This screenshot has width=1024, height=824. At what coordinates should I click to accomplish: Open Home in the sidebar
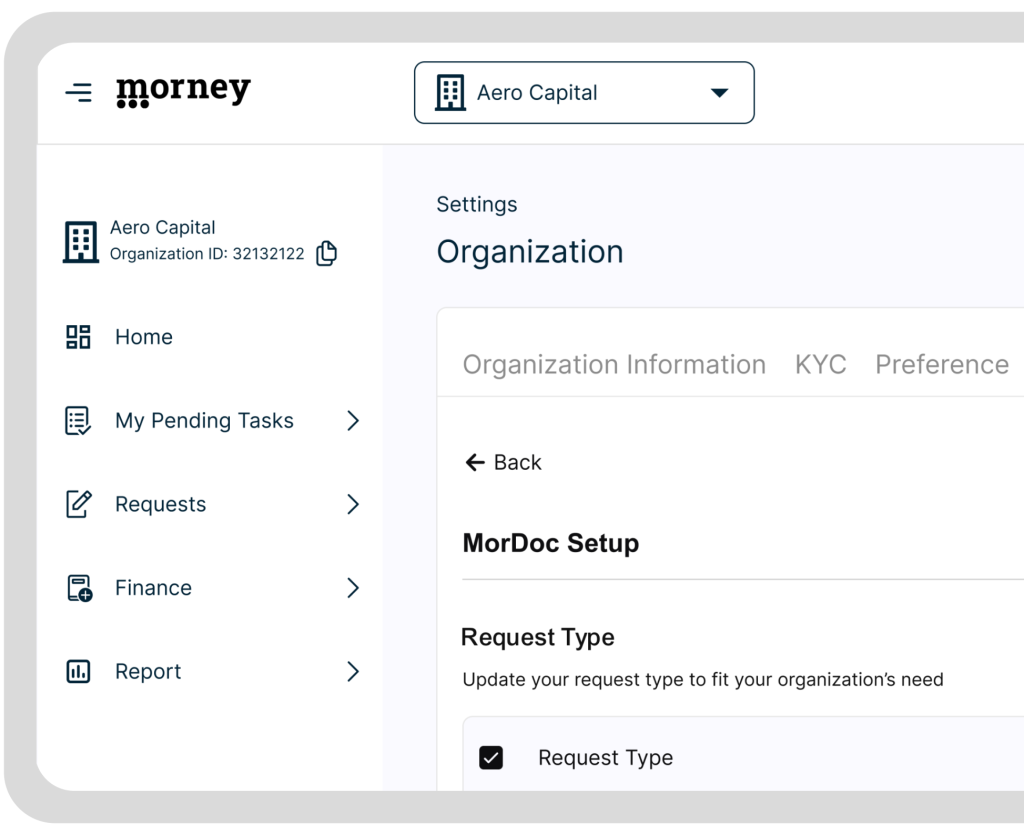pyautogui.click(x=144, y=337)
